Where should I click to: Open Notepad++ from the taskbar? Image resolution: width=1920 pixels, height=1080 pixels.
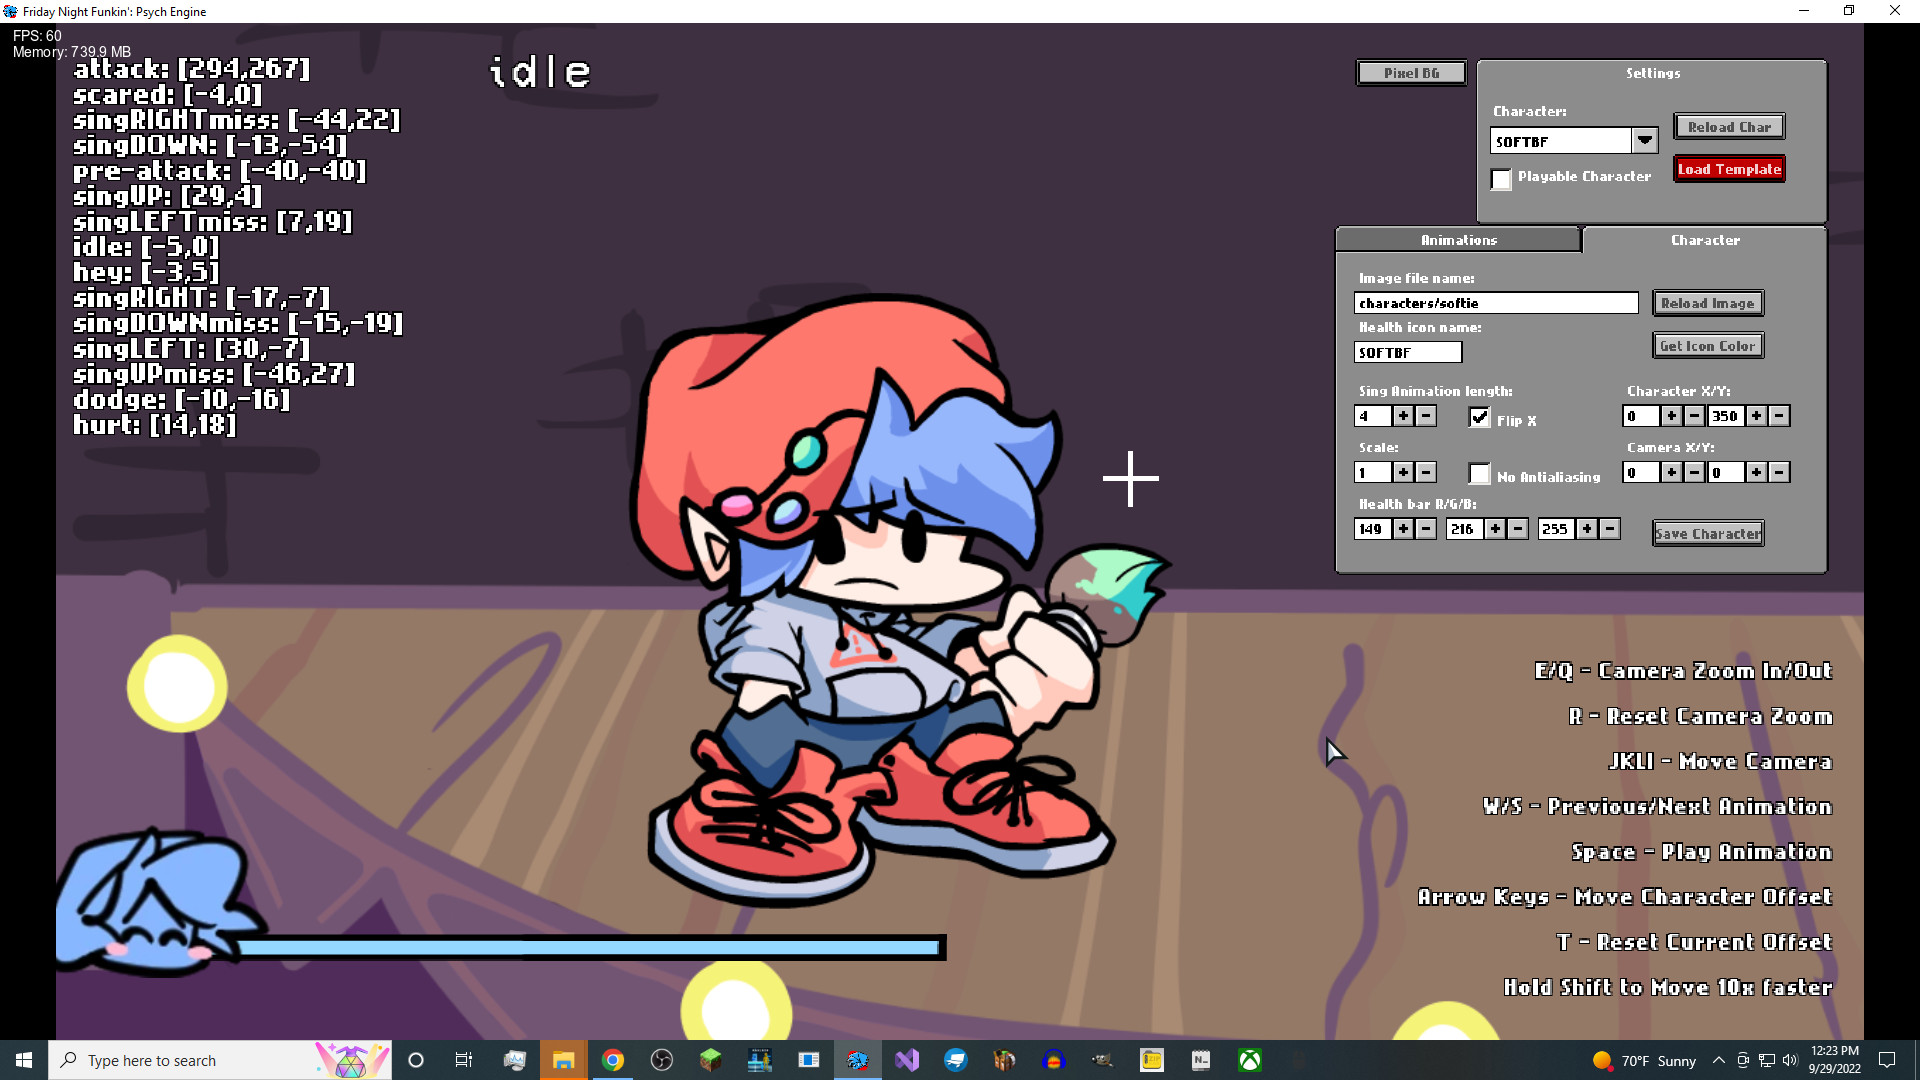click(1201, 1060)
